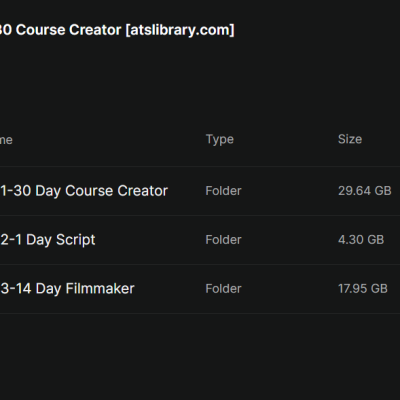Click Folder type in the Day Script row
The width and height of the screenshot is (400, 400).
click(x=223, y=240)
